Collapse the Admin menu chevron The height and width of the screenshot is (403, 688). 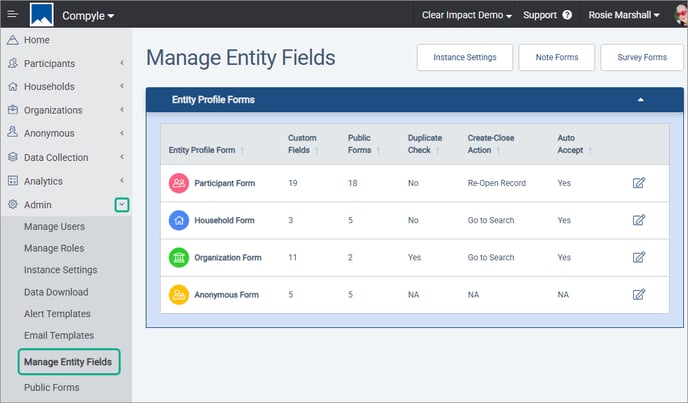pos(122,205)
